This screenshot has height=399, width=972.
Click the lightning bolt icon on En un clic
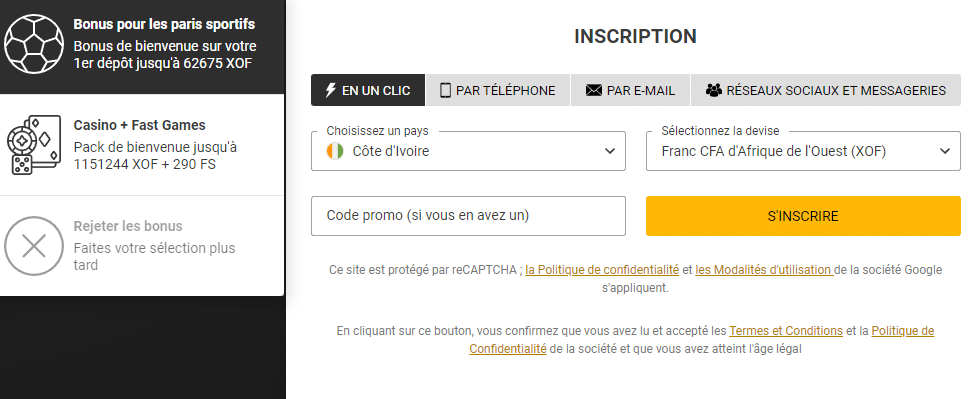click(331, 90)
